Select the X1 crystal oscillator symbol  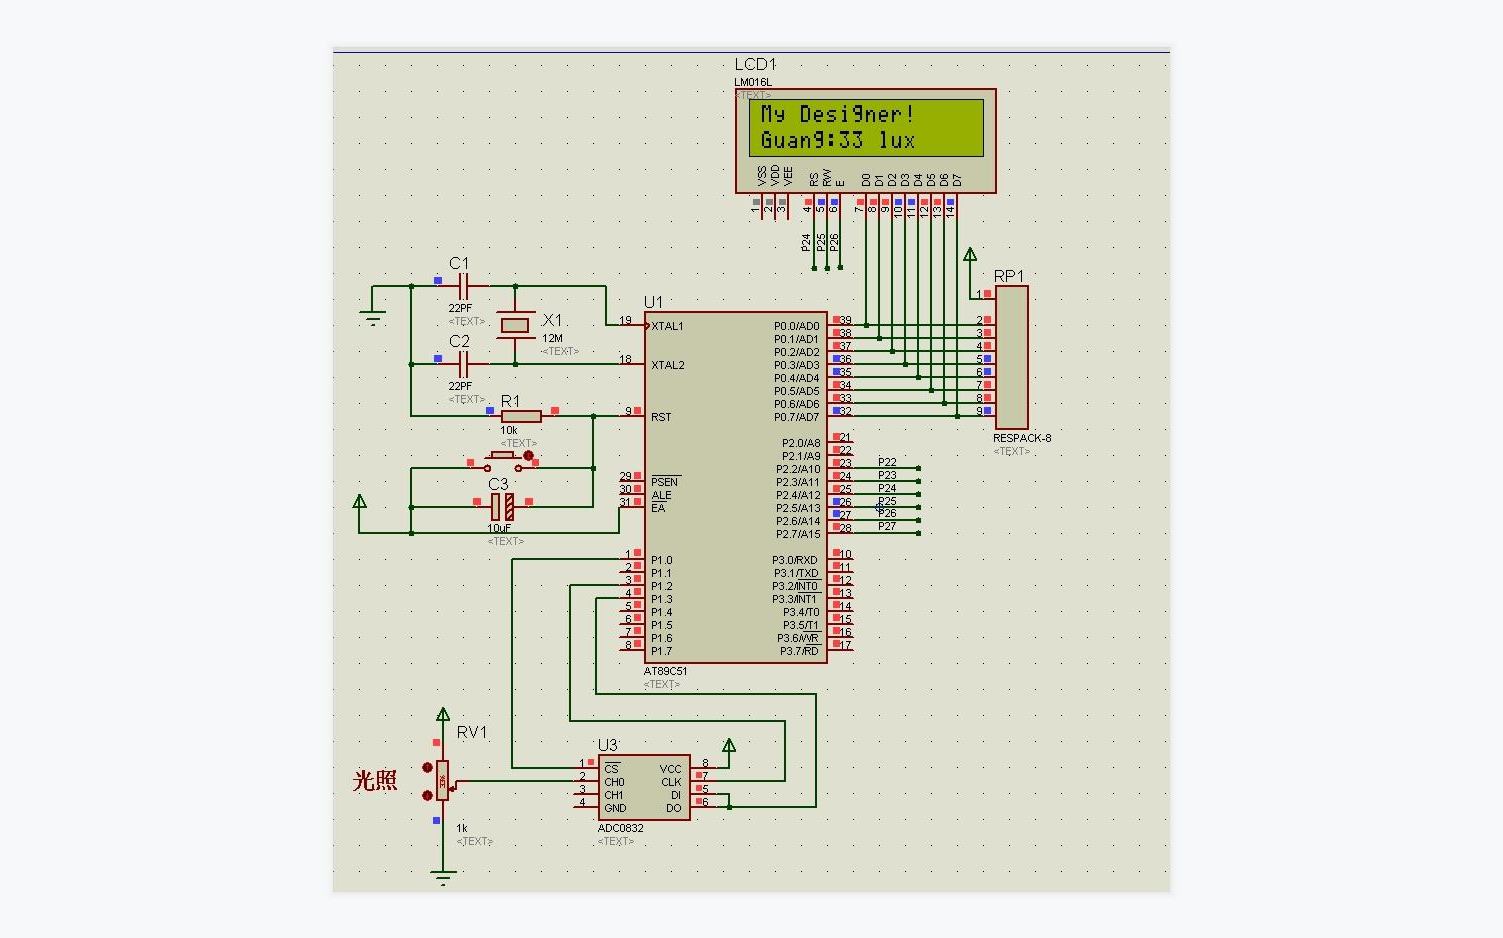pyautogui.click(x=515, y=325)
